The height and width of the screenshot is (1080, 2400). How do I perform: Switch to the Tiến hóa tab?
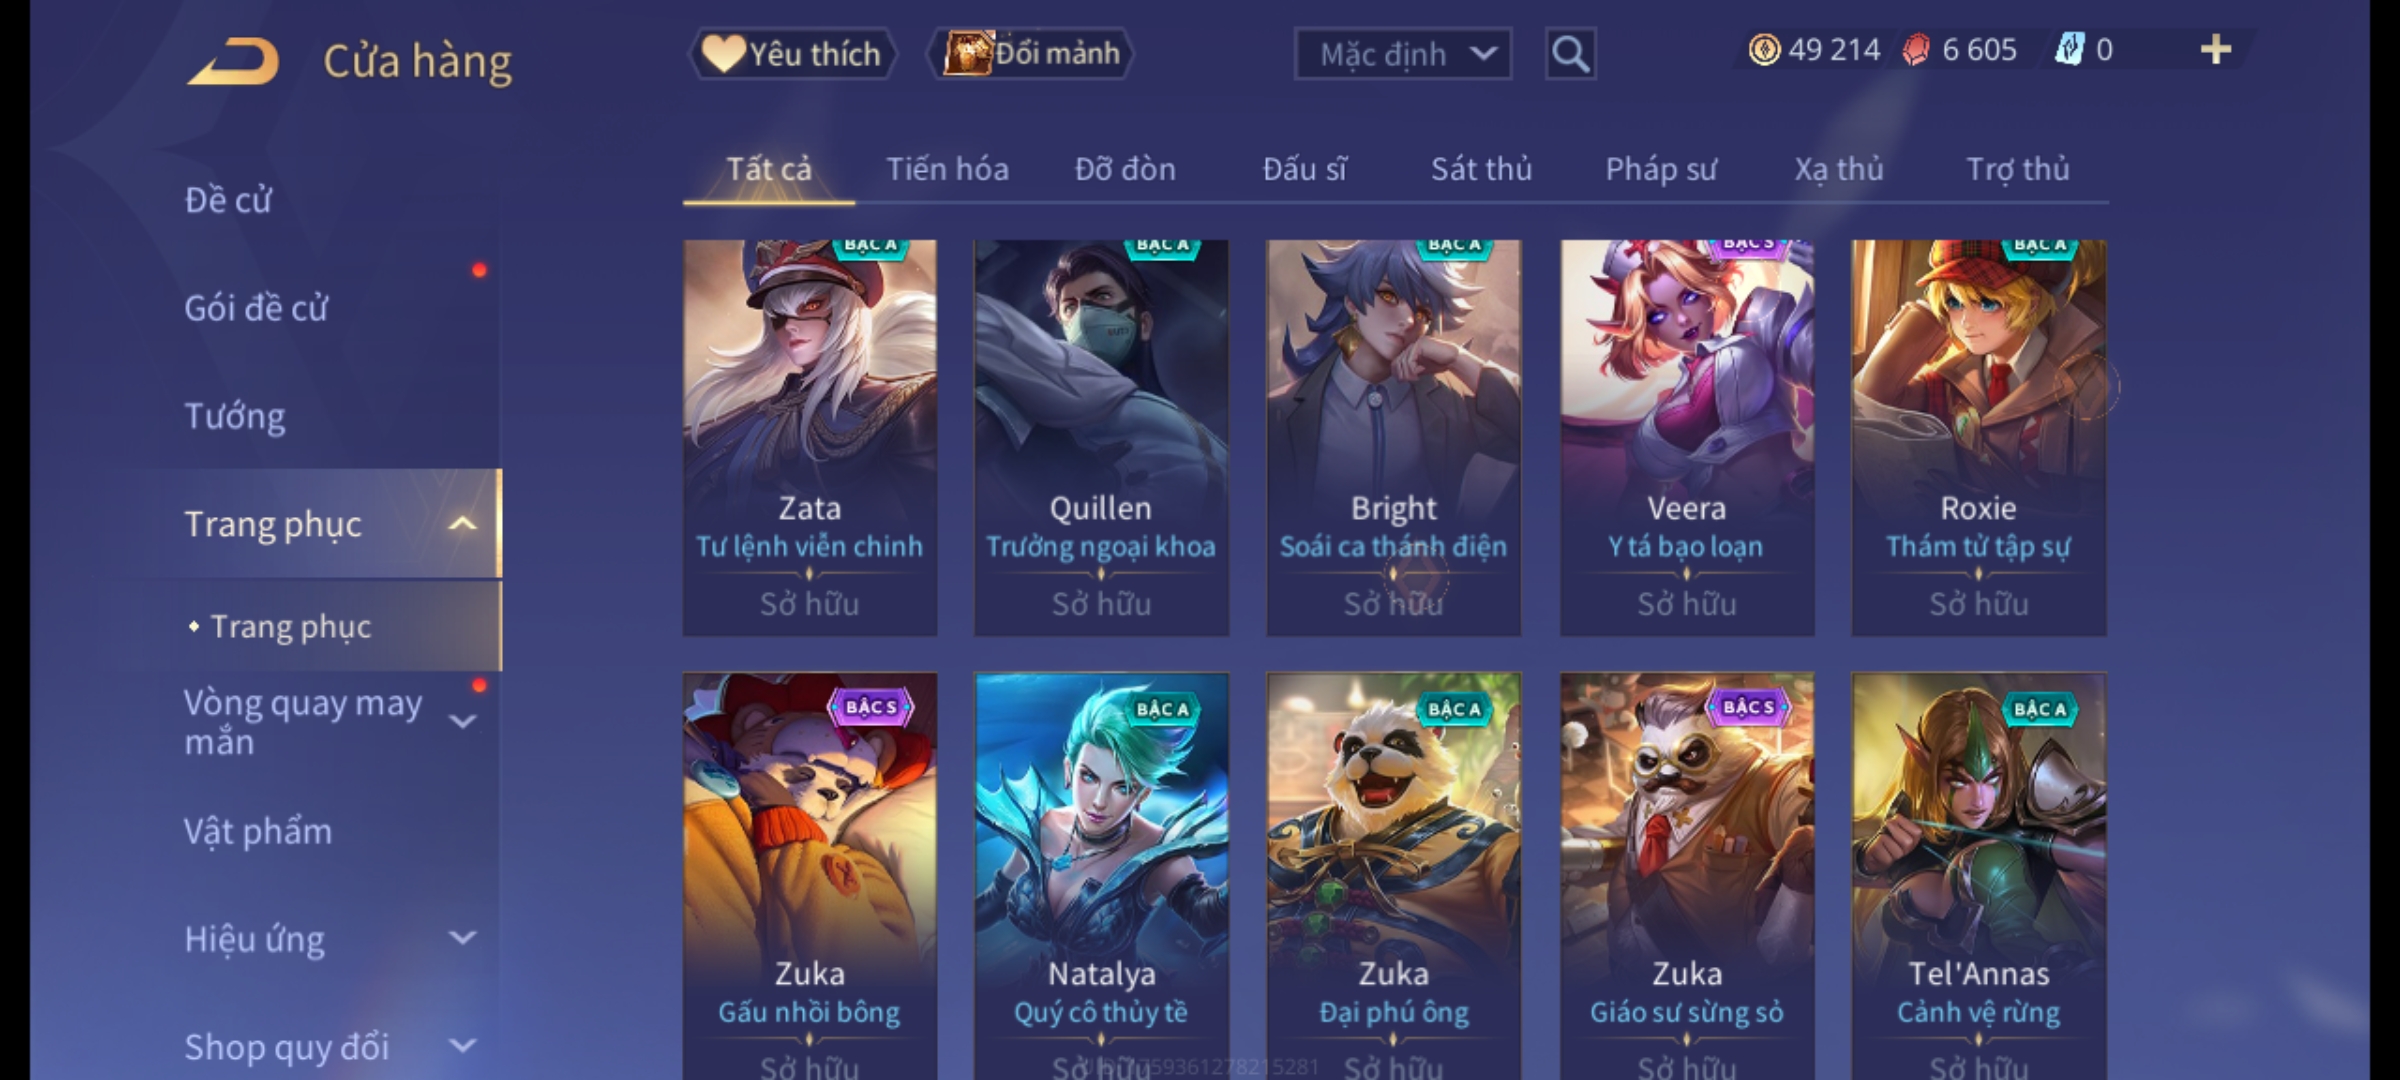(x=947, y=169)
